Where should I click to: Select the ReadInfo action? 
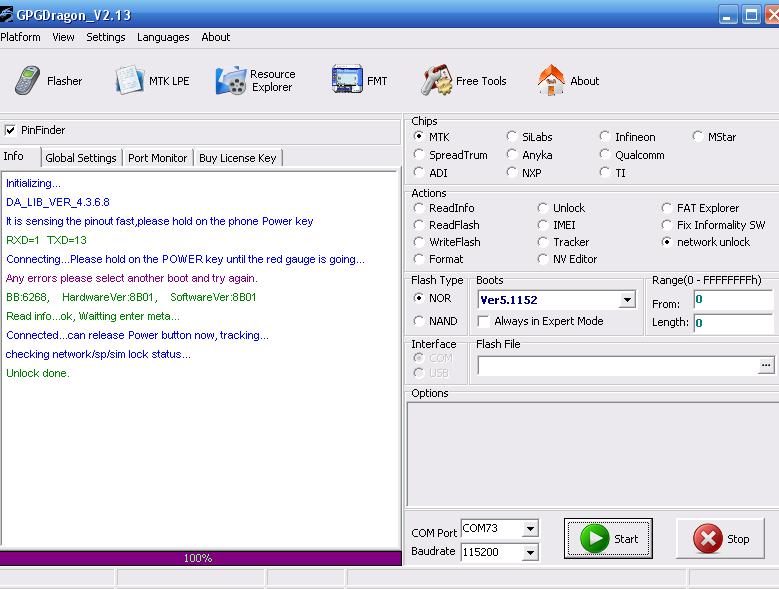tap(419, 208)
